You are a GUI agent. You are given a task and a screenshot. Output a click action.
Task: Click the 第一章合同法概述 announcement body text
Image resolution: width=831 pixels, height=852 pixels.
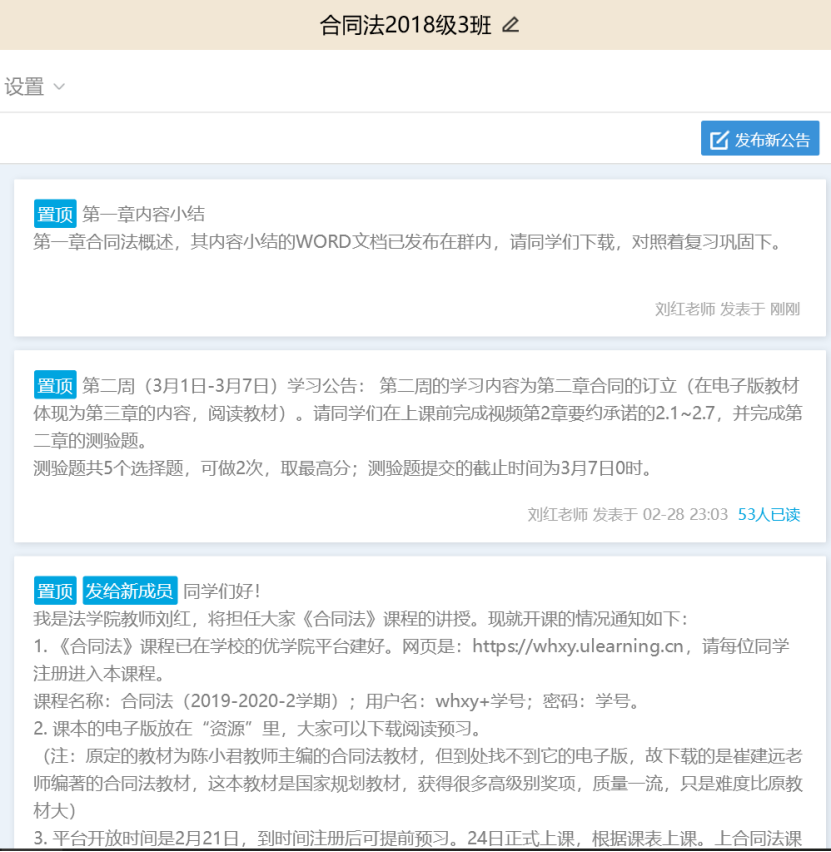[x=407, y=242]
